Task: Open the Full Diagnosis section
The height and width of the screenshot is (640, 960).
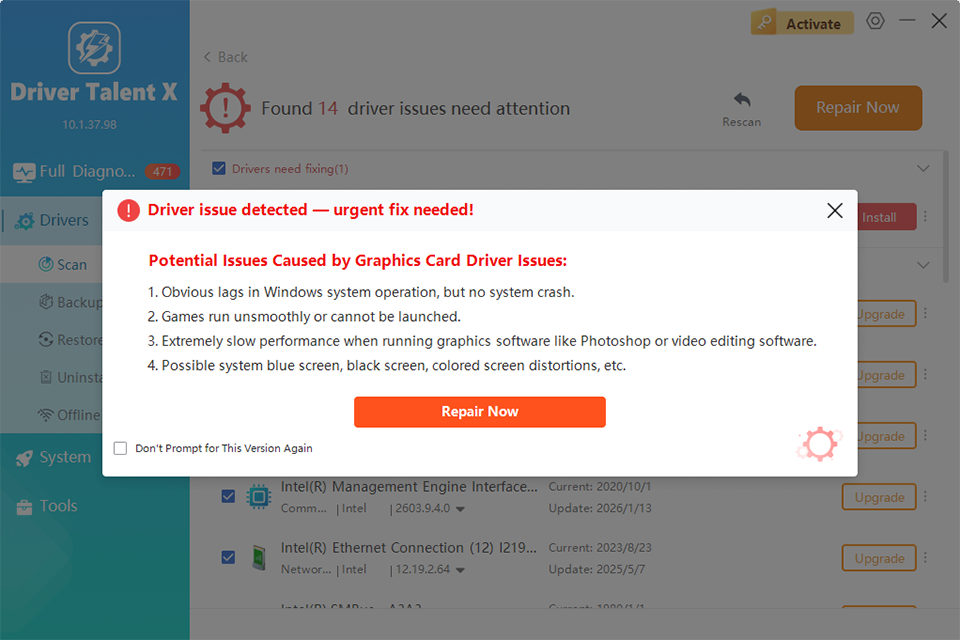Action: pyautogui.click(x=95, y=171)
